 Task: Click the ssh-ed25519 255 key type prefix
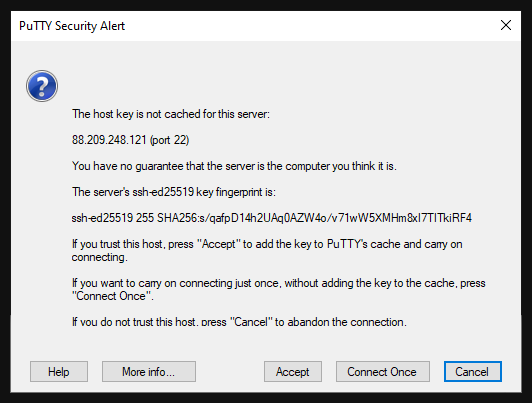click(x=113, y=218)
